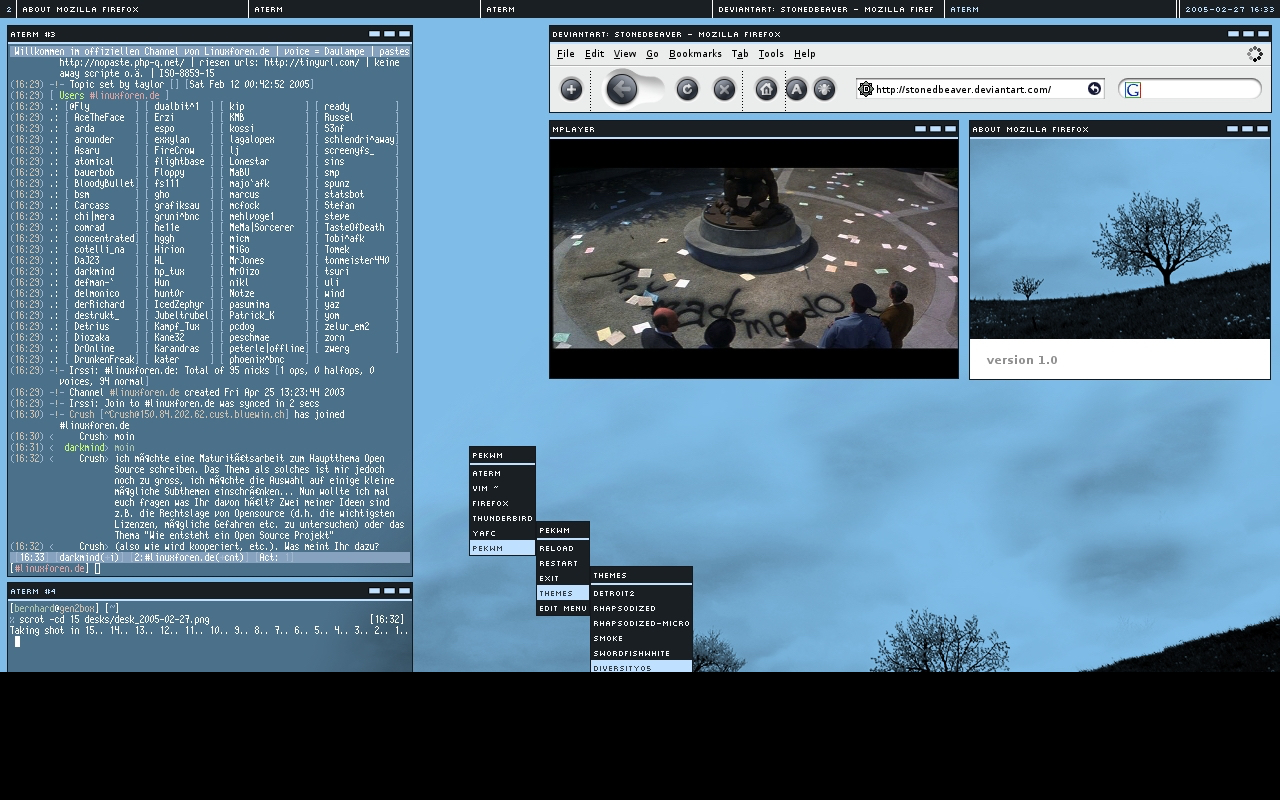Choose Edit Menu in the Pekwm submenu
Viewport: 1280px width, 800px height.
tap(563, 608)
